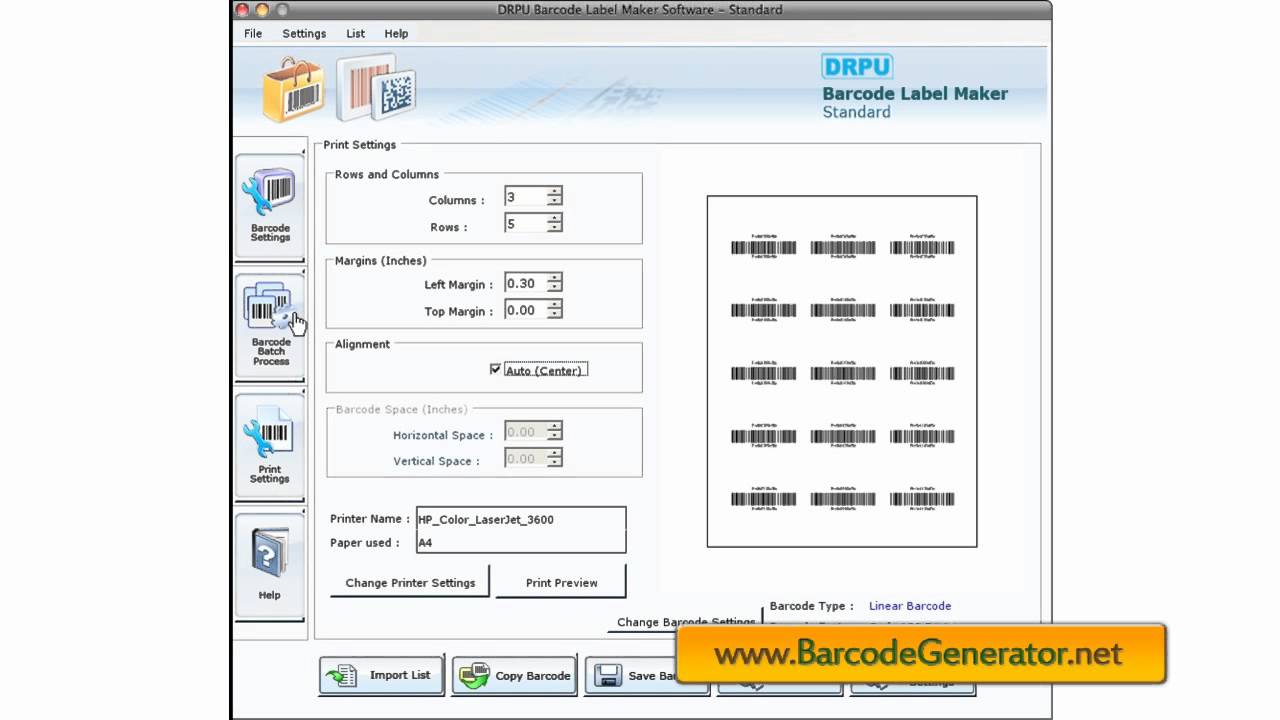Click the Print Preview button

pos(561,582)
